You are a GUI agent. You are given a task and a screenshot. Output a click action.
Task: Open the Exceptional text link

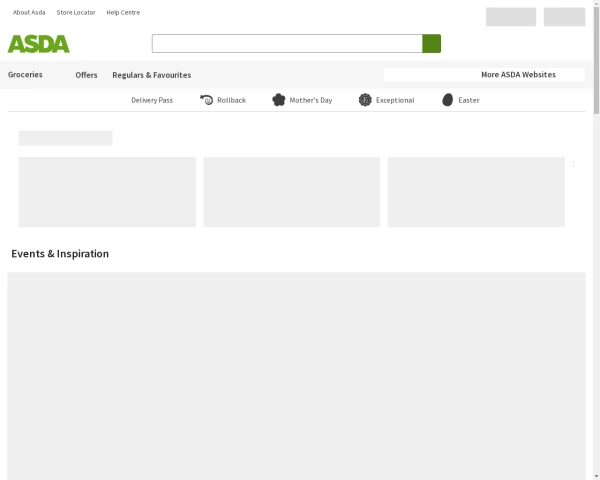395,100
